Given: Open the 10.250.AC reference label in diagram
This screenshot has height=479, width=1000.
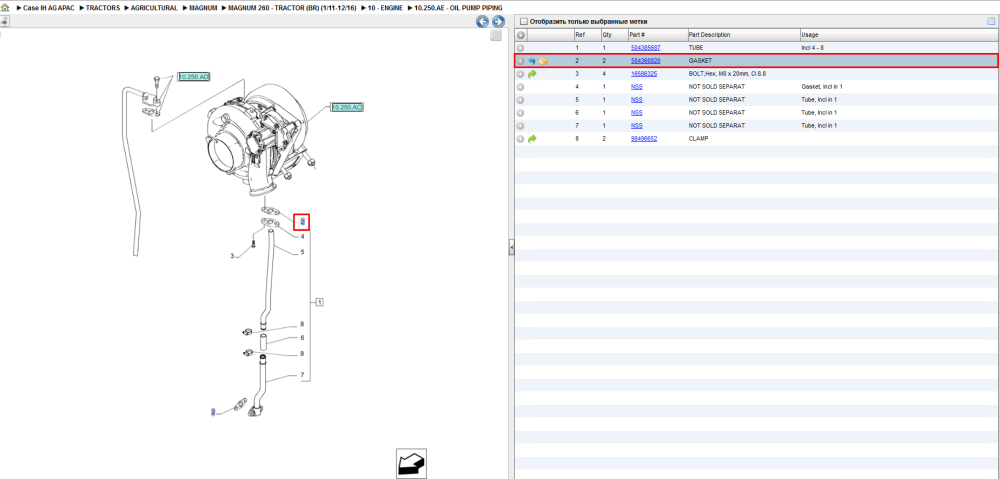Looking at the screenshot, I should [347, 107].
